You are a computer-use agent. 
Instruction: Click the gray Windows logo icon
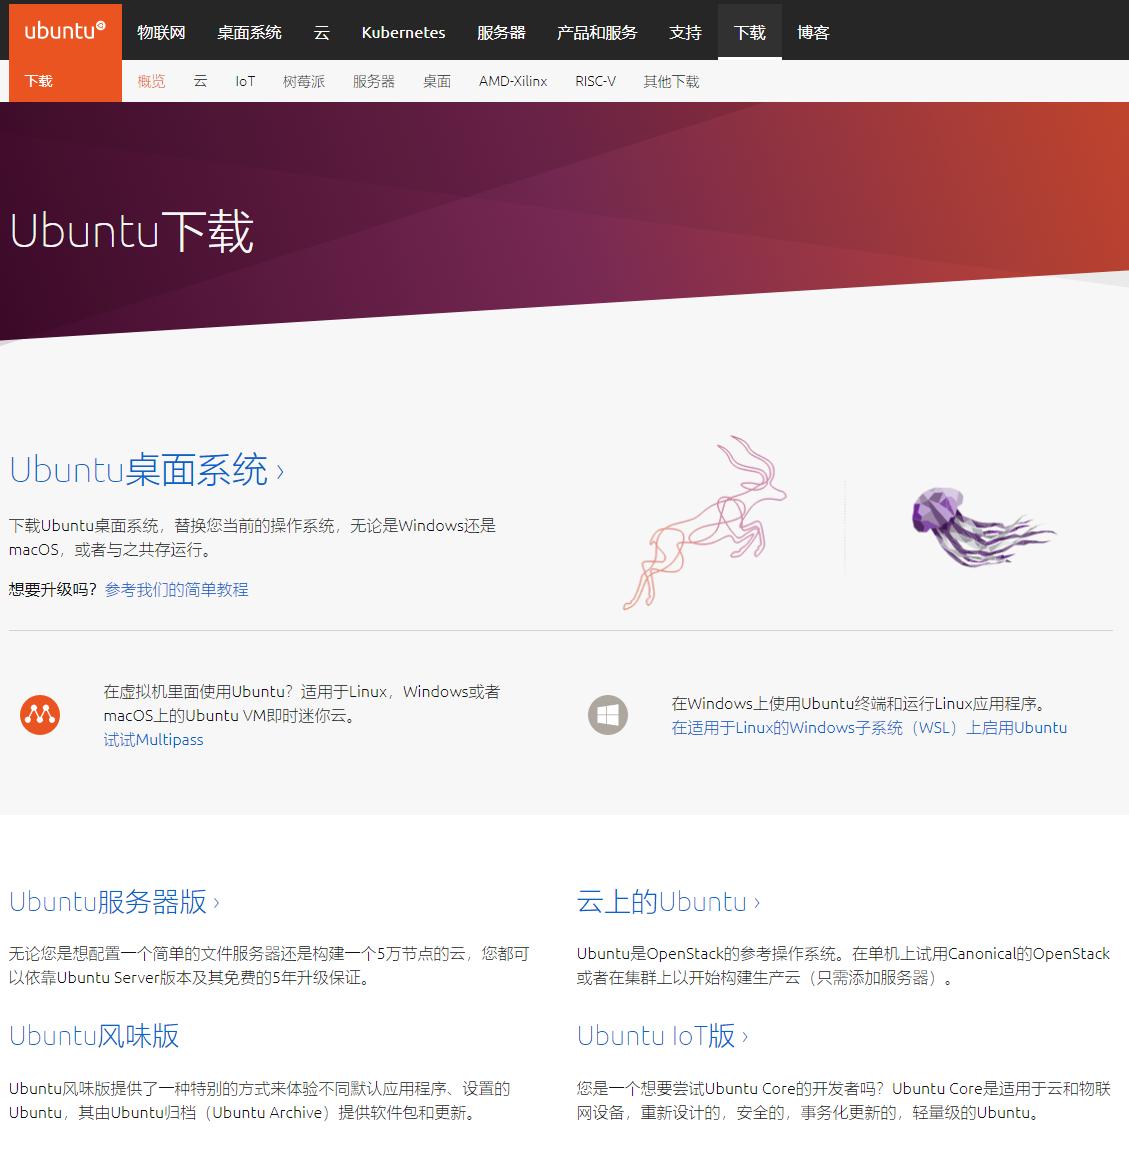[607, 715]
